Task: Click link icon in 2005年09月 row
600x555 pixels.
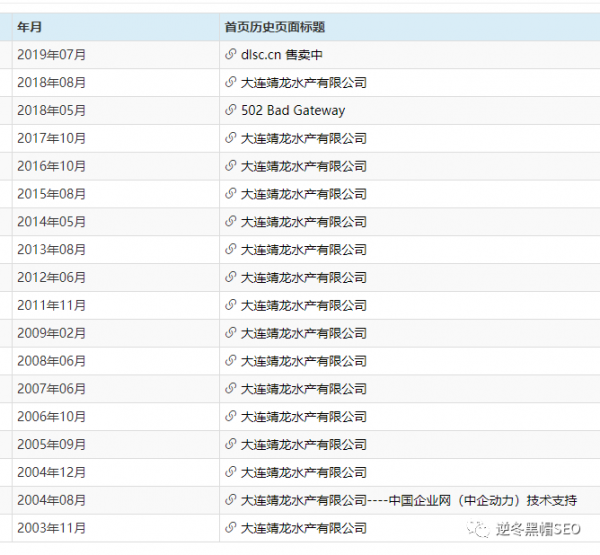Action: (x=230, y=444)
